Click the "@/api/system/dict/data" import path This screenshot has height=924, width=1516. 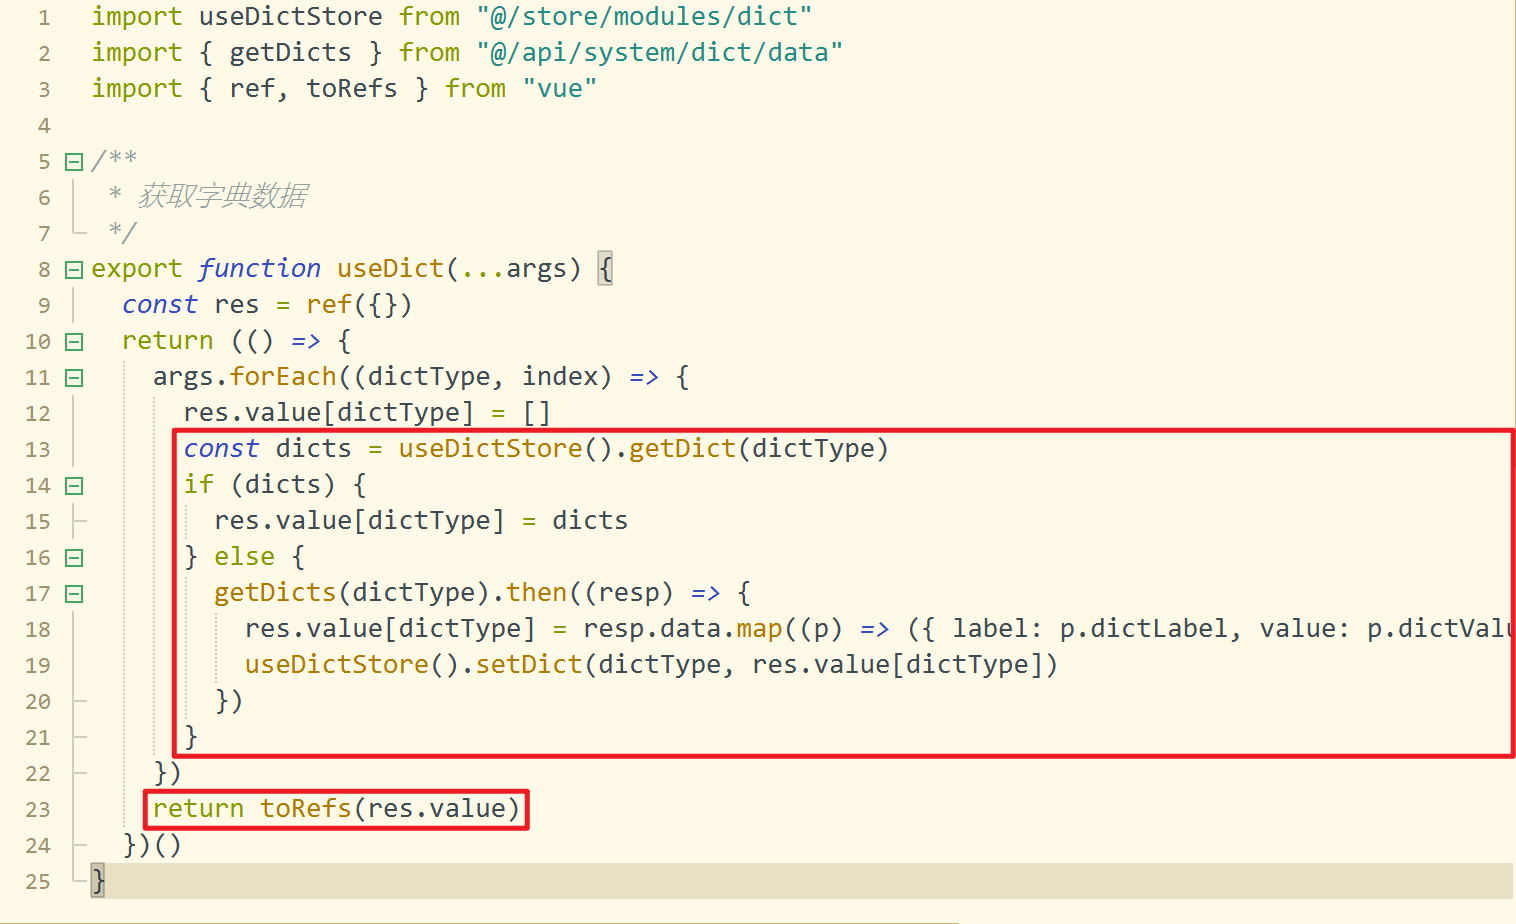click(659, 53)
